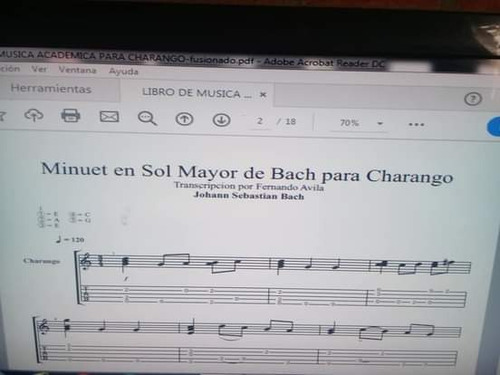Expand the zoom level dropdown arrow

[x=380, y=124]
